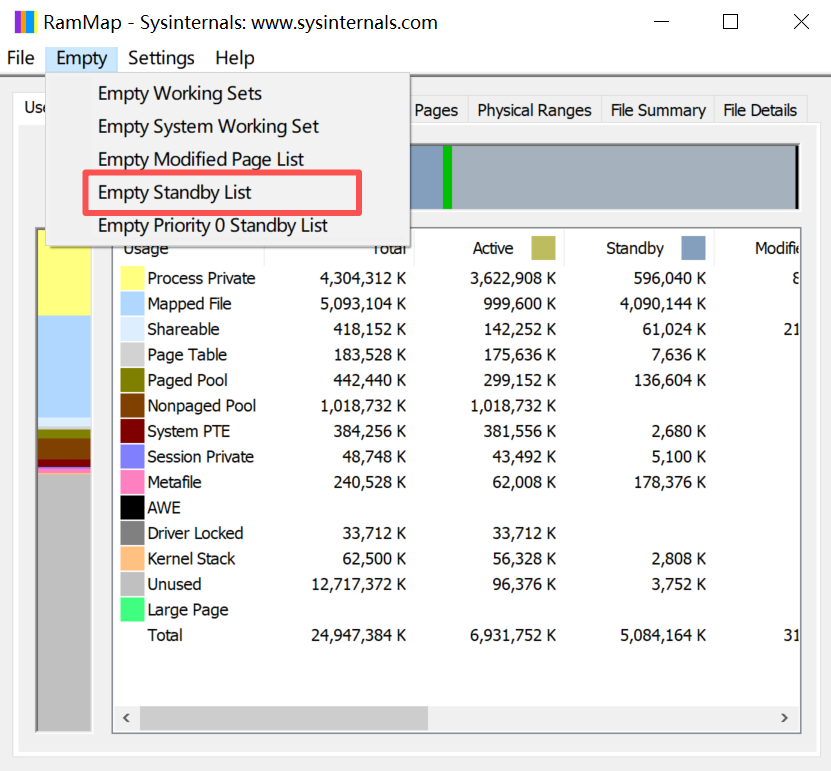Switch to the File Summary tab

pos(658,110)
